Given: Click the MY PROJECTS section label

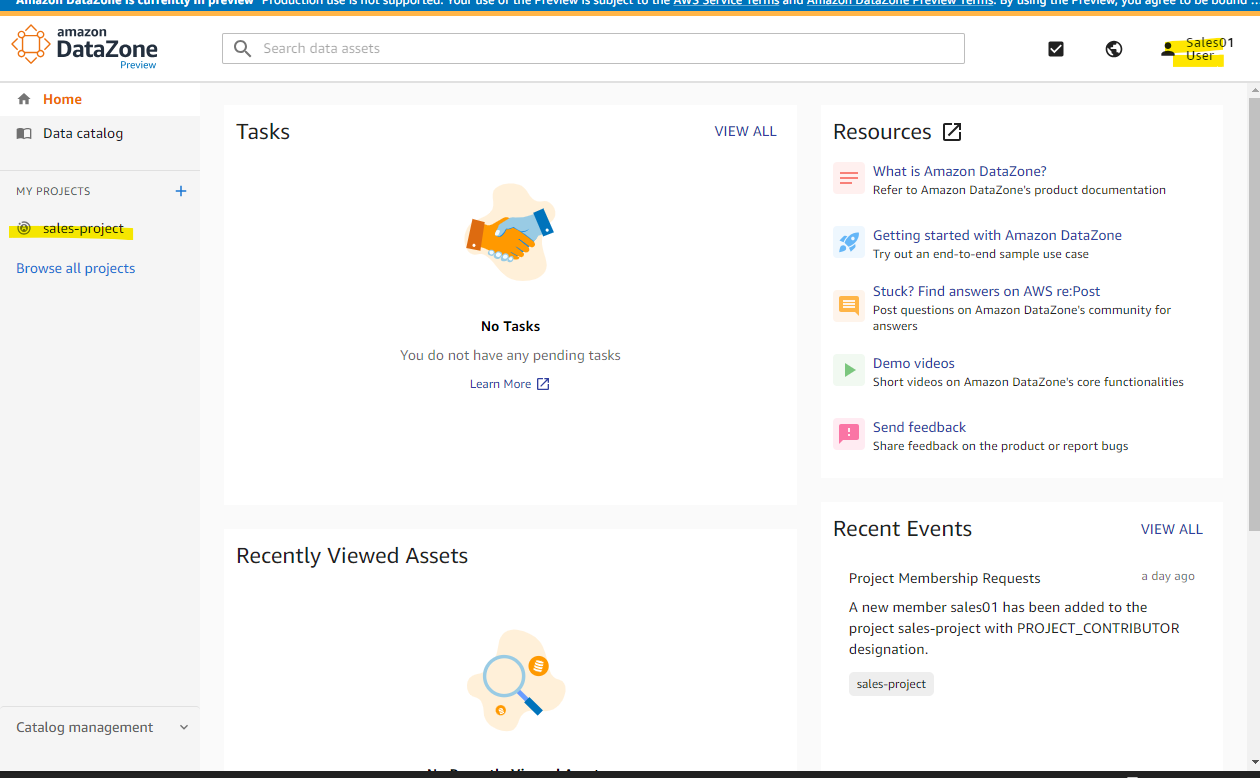Looking at the screenshot, I should 53,191.
